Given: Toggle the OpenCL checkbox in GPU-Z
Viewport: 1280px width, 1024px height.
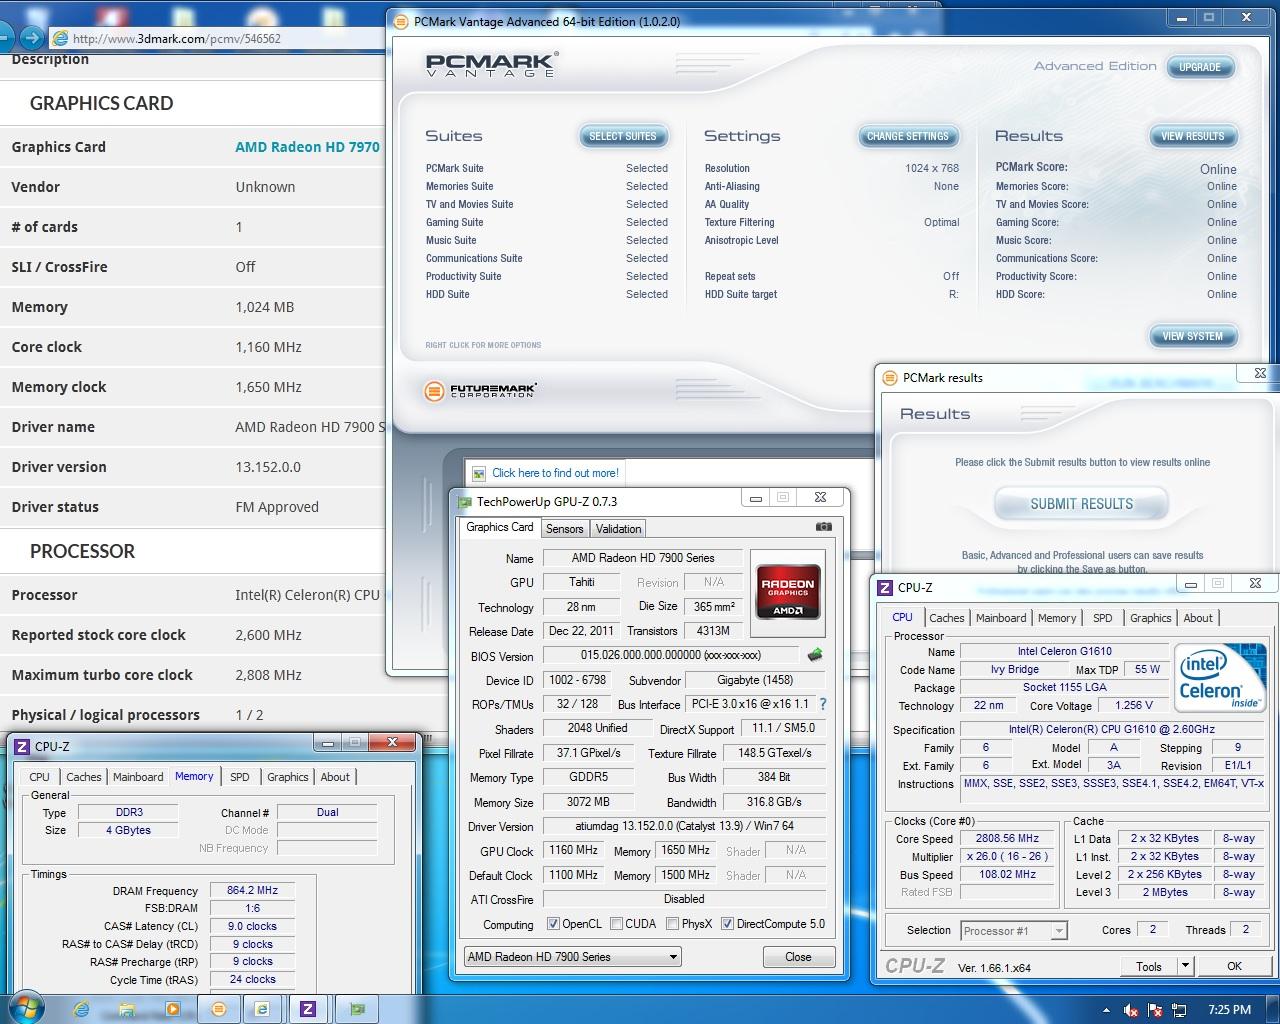Looking at the screenshot, I should (x=553, y=924).
